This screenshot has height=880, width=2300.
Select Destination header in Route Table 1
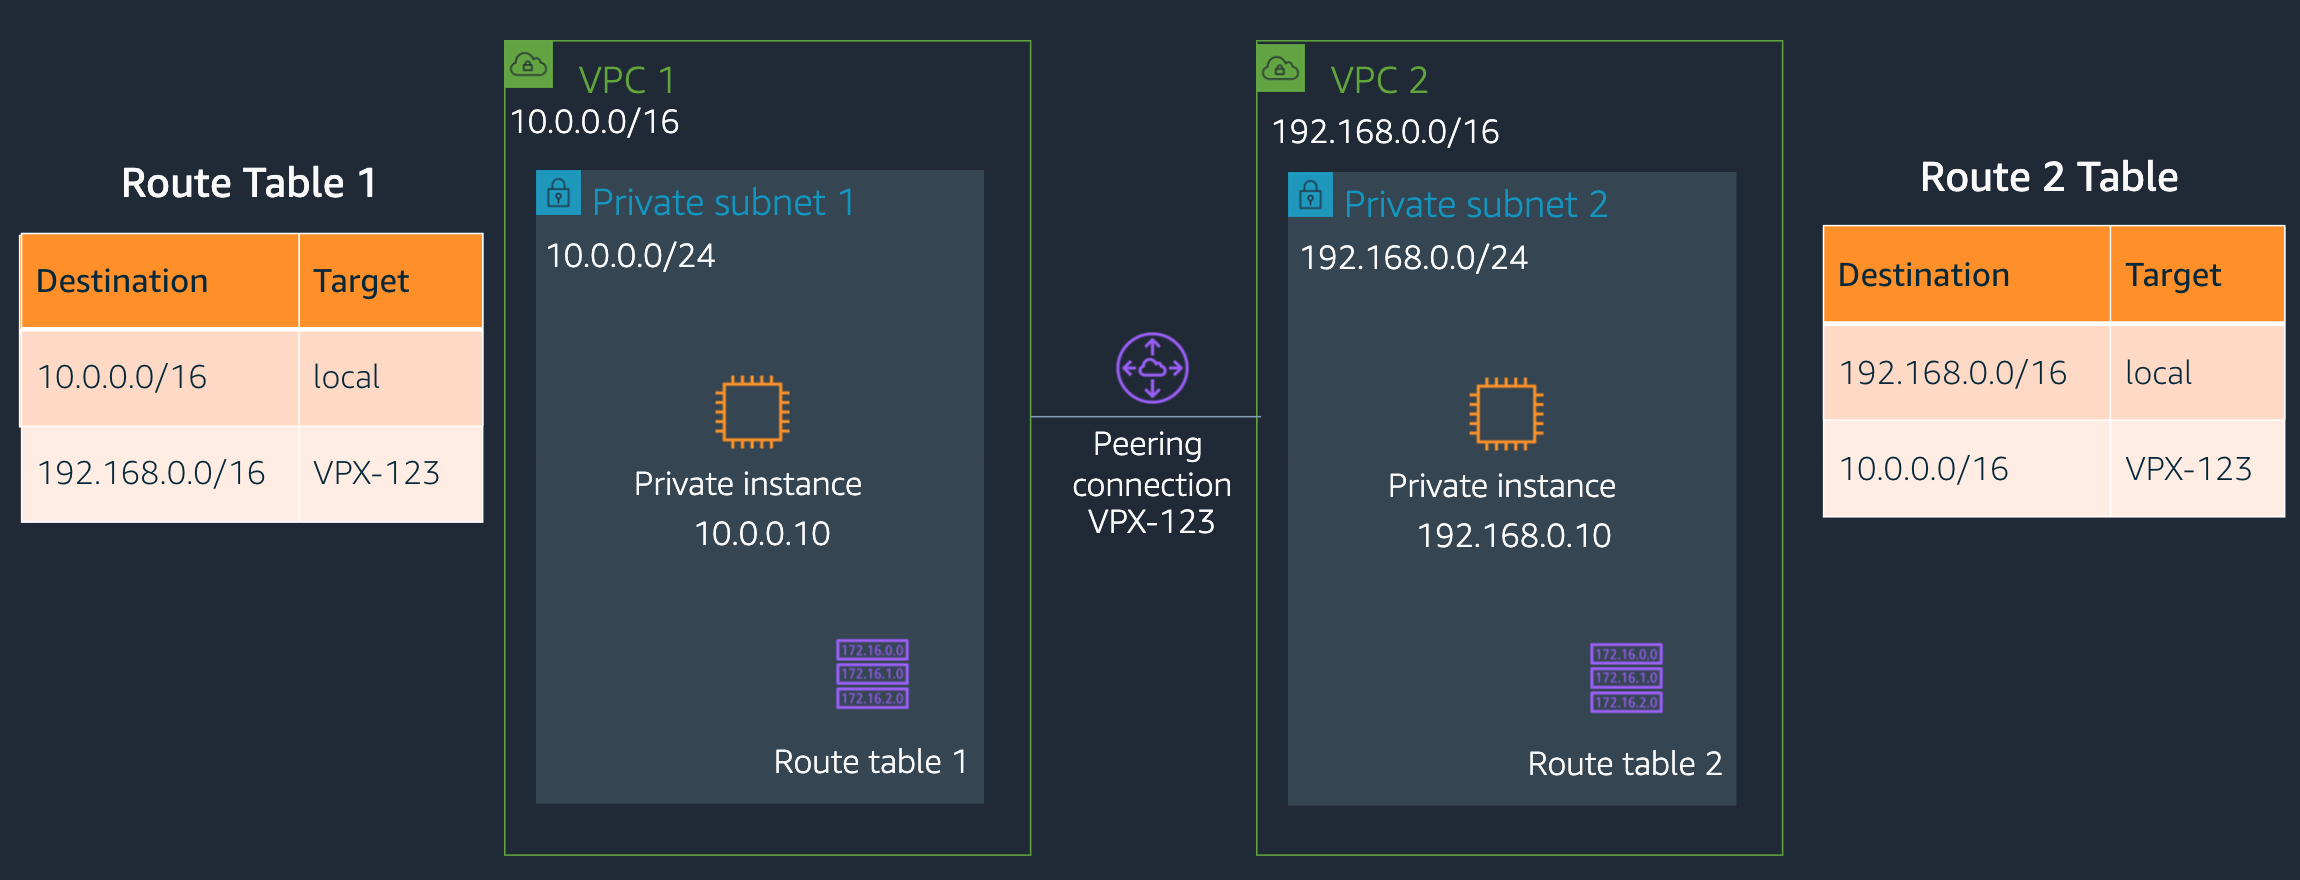click(x=122, y=281)
